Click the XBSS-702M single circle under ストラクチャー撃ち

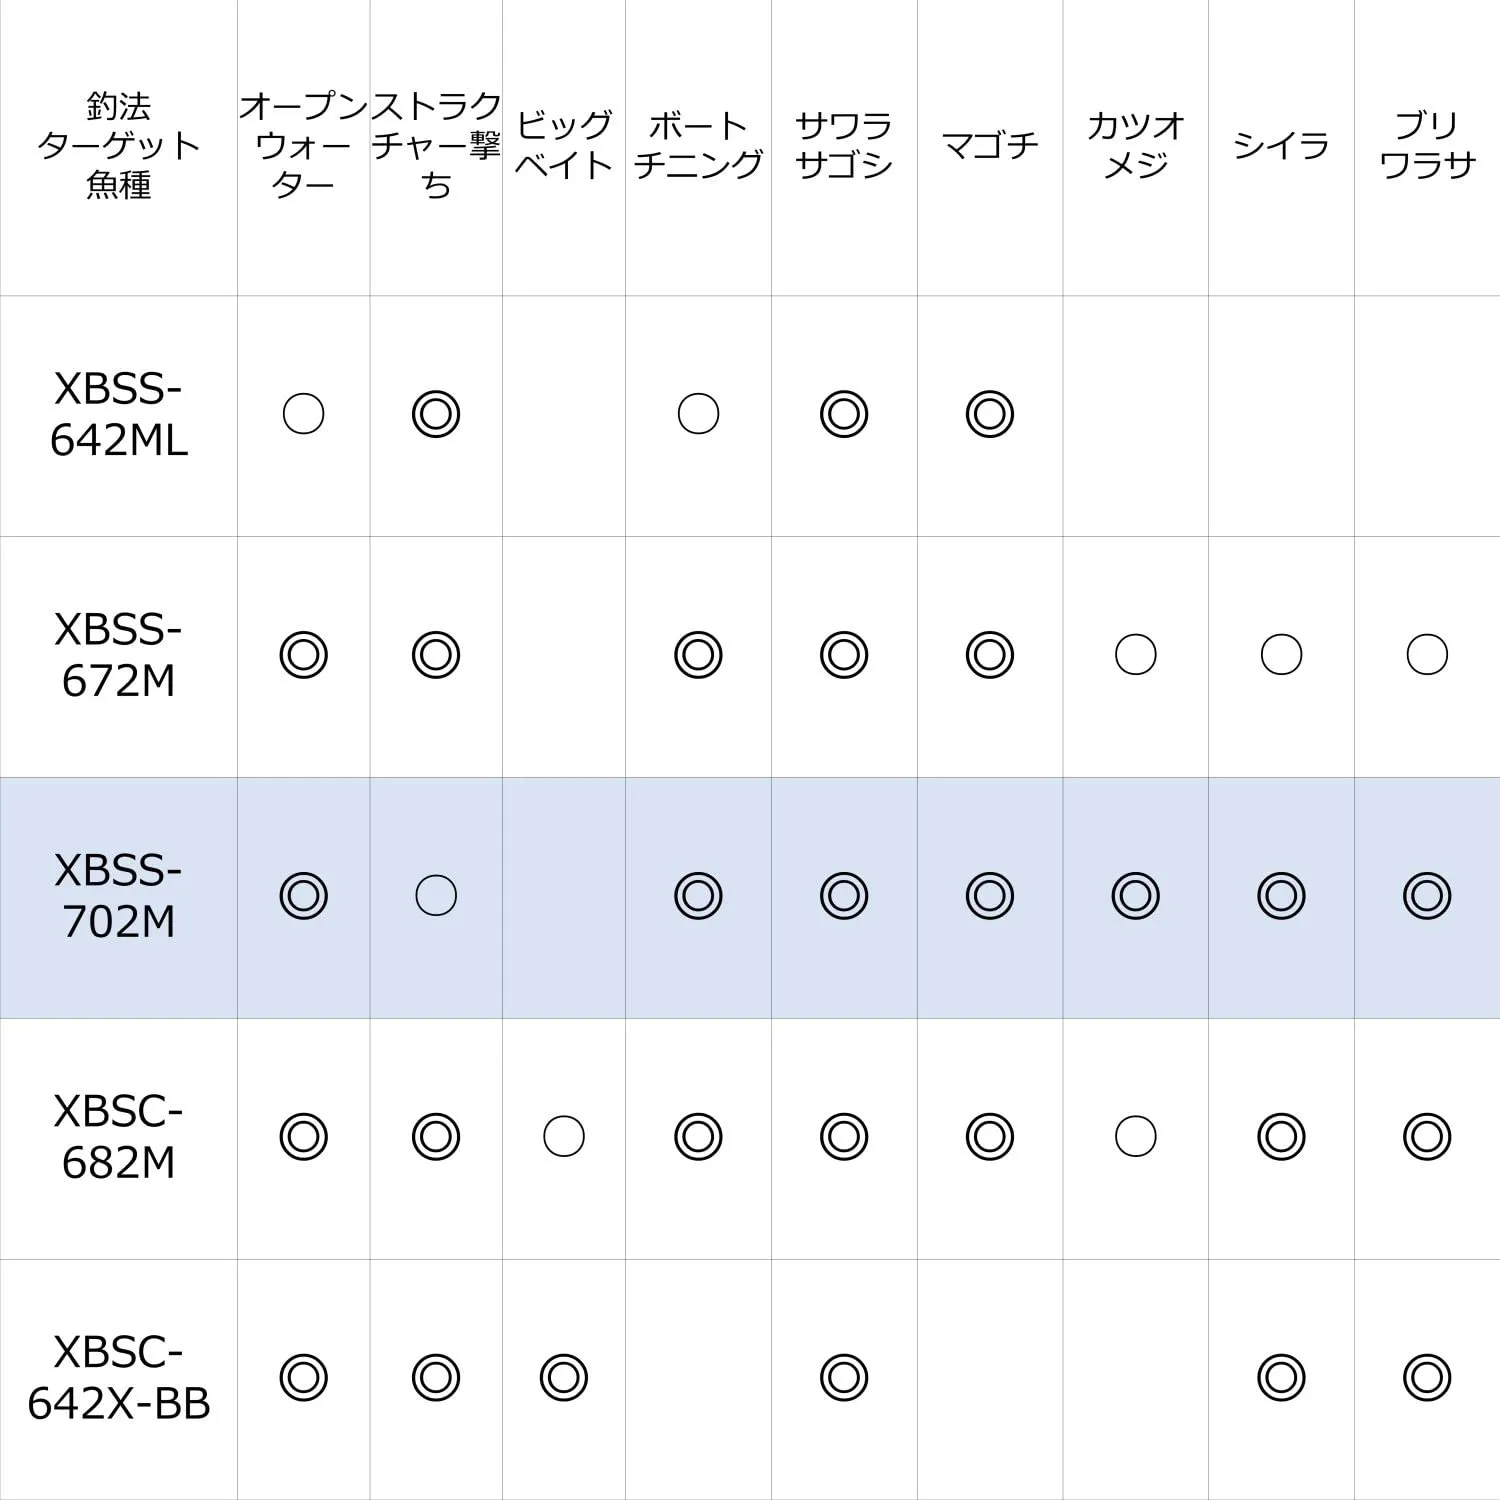point(436,896)
